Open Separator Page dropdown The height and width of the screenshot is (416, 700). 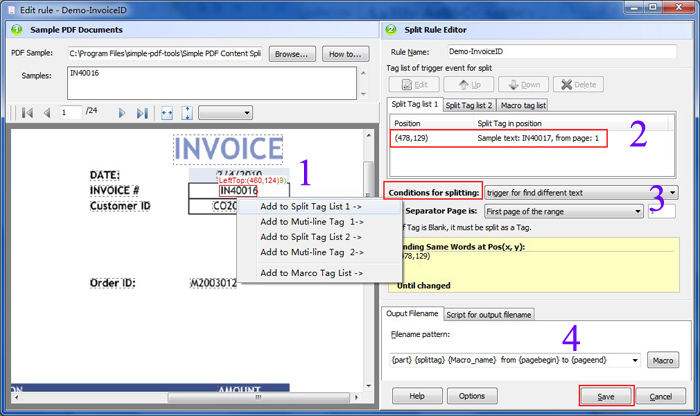(564, 212)
